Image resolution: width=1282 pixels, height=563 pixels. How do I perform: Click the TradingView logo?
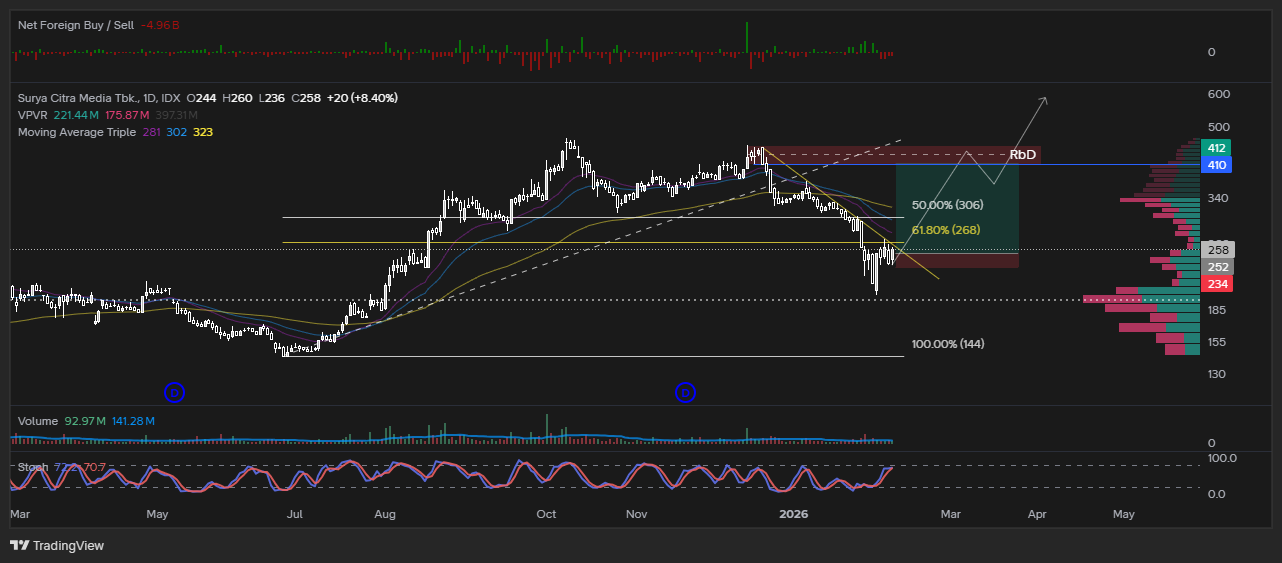click(x=57, y=545)
